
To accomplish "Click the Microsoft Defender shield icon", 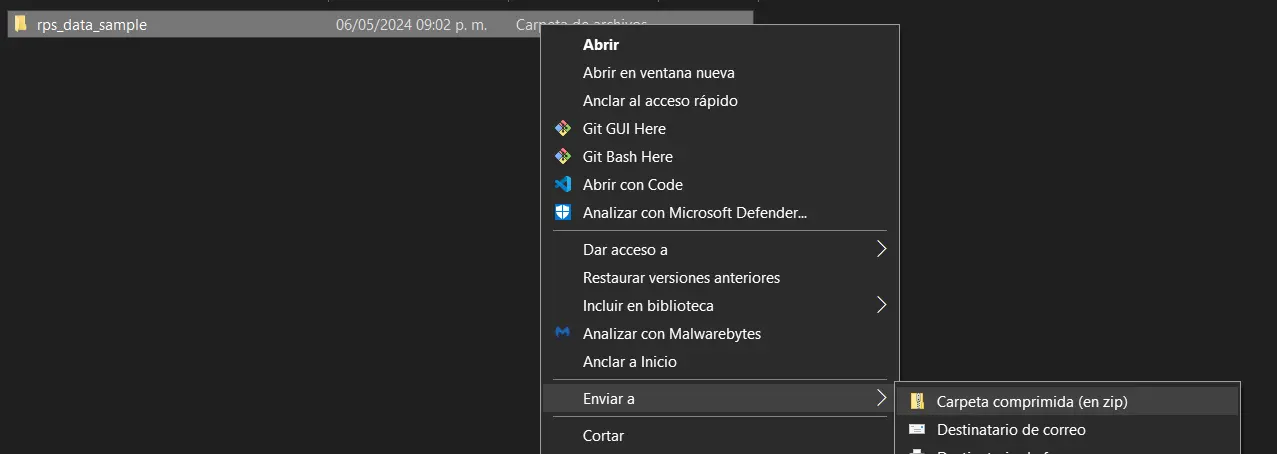I will (x=562, y=213).
